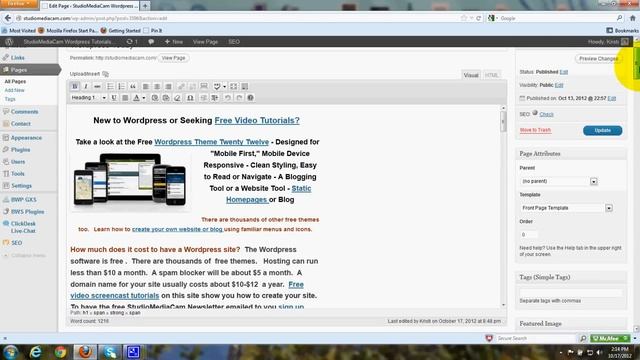Toggle the kitchen sink toolbar row
The image size is (640, 360).
coord(245,87)
